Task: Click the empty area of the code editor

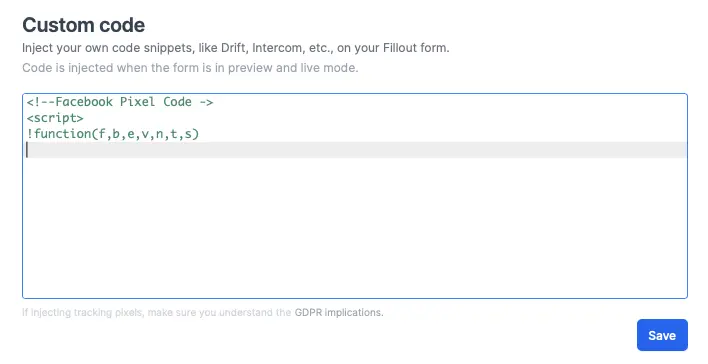Action: click(355, 228)
